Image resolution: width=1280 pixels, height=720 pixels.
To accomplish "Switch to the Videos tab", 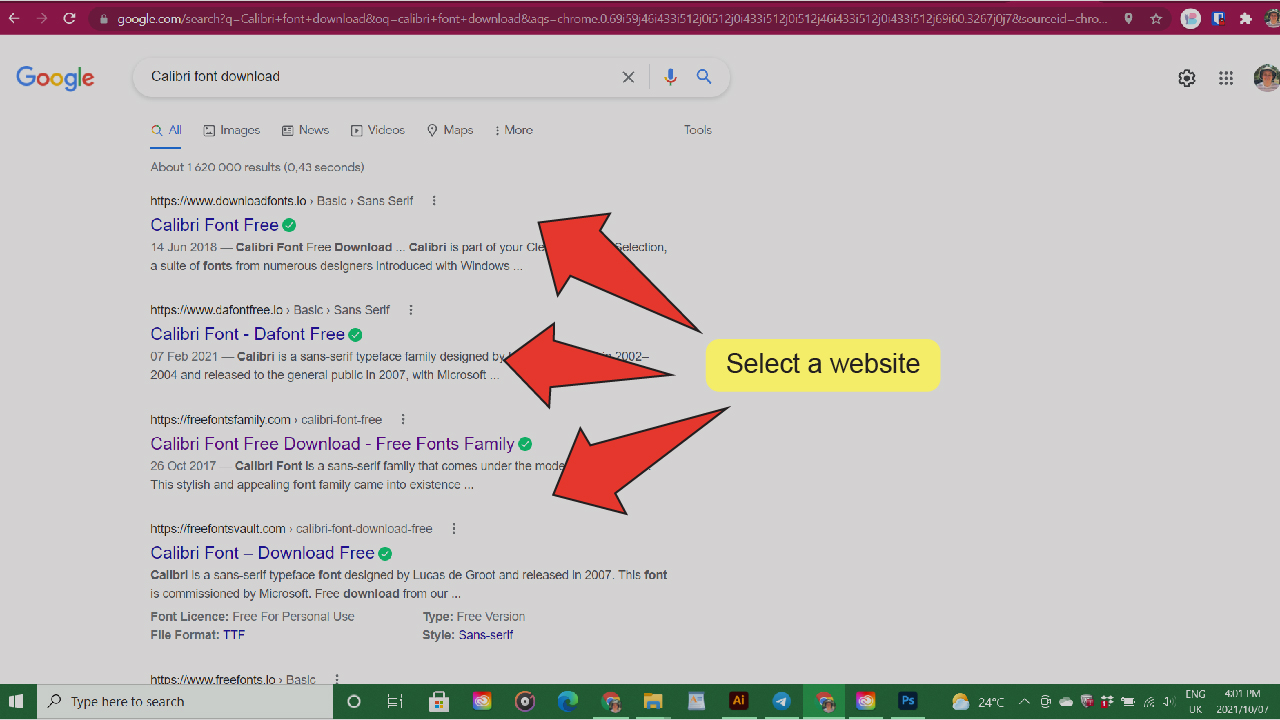I will (x=378, y=130).
